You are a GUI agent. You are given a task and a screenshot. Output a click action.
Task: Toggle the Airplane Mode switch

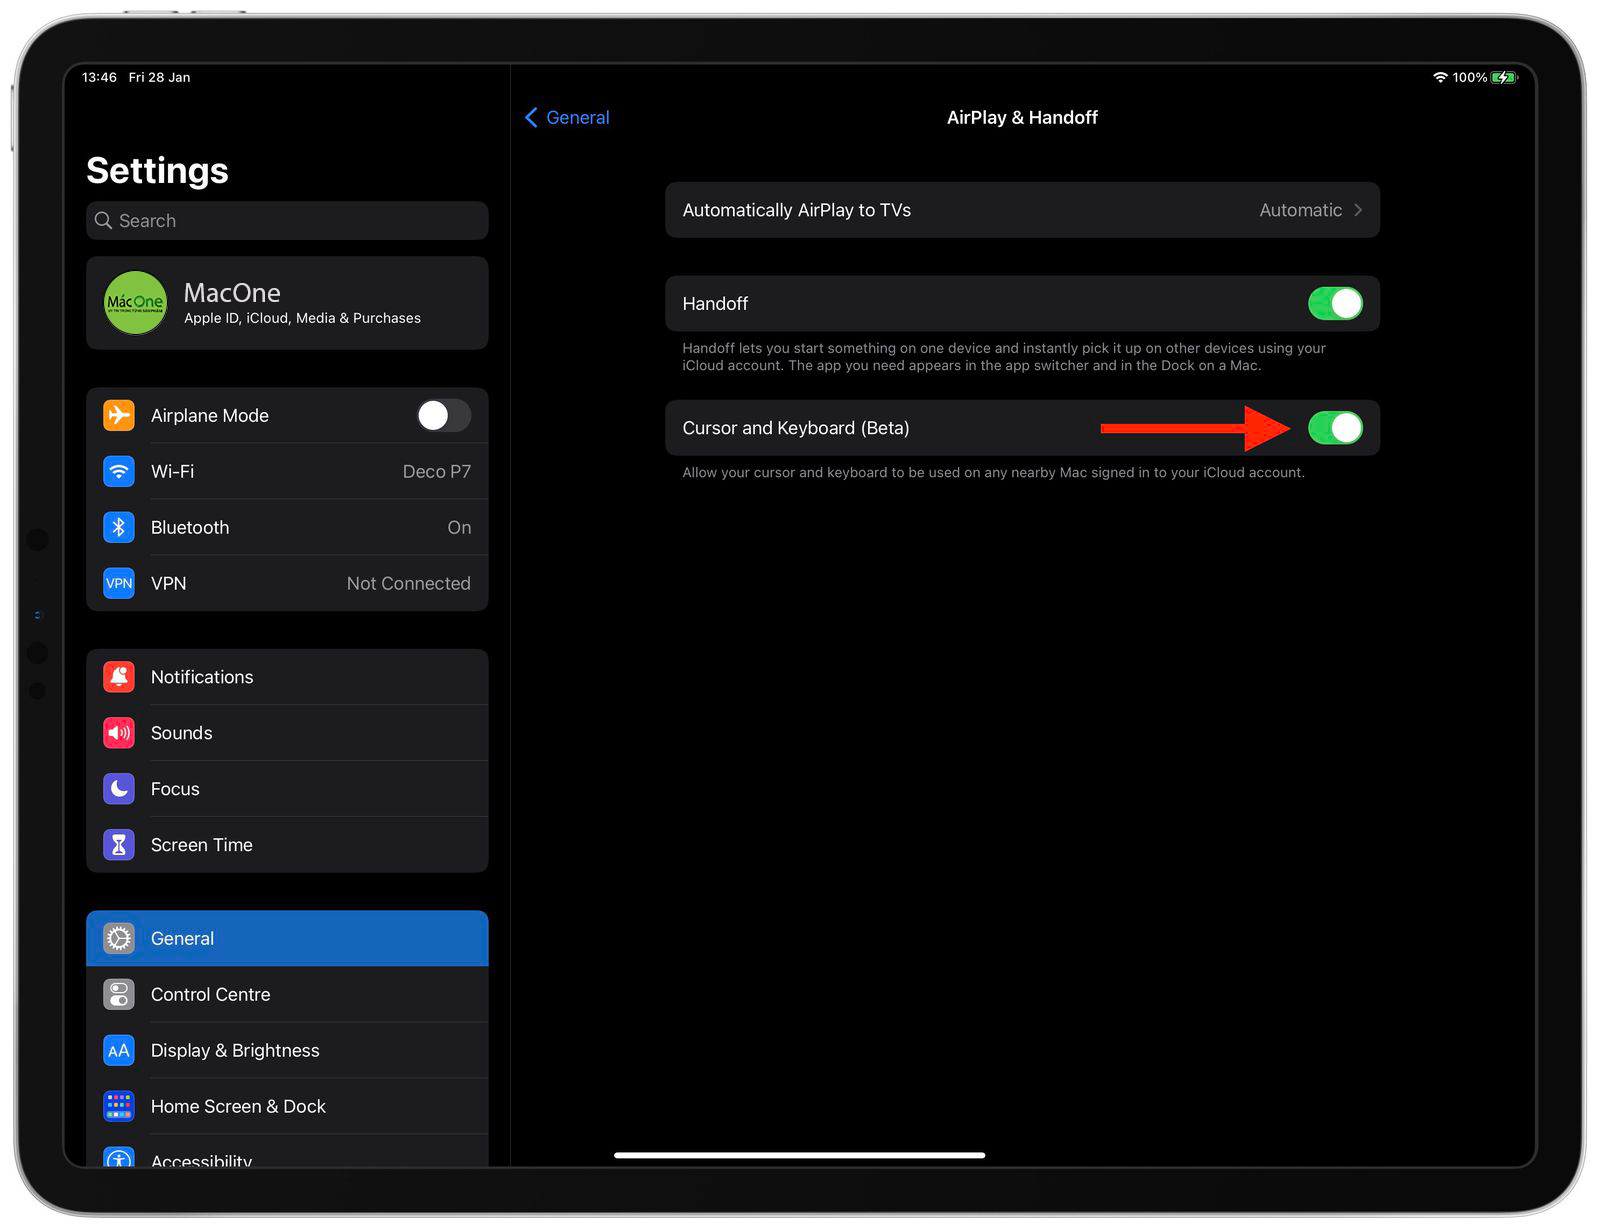click(444, 415)
